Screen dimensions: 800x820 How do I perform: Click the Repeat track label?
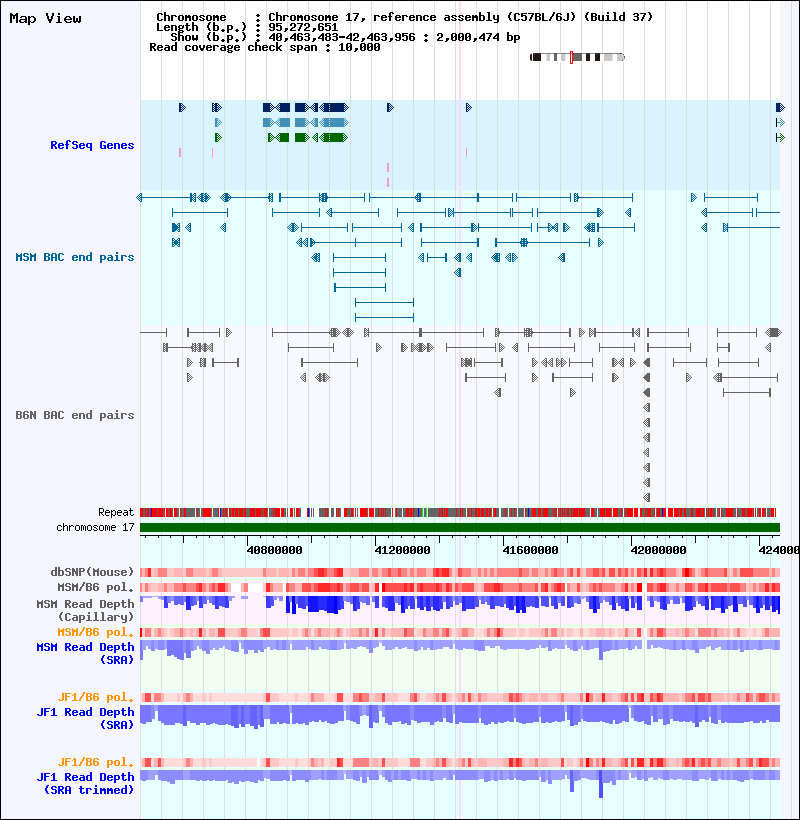(116, 512)
